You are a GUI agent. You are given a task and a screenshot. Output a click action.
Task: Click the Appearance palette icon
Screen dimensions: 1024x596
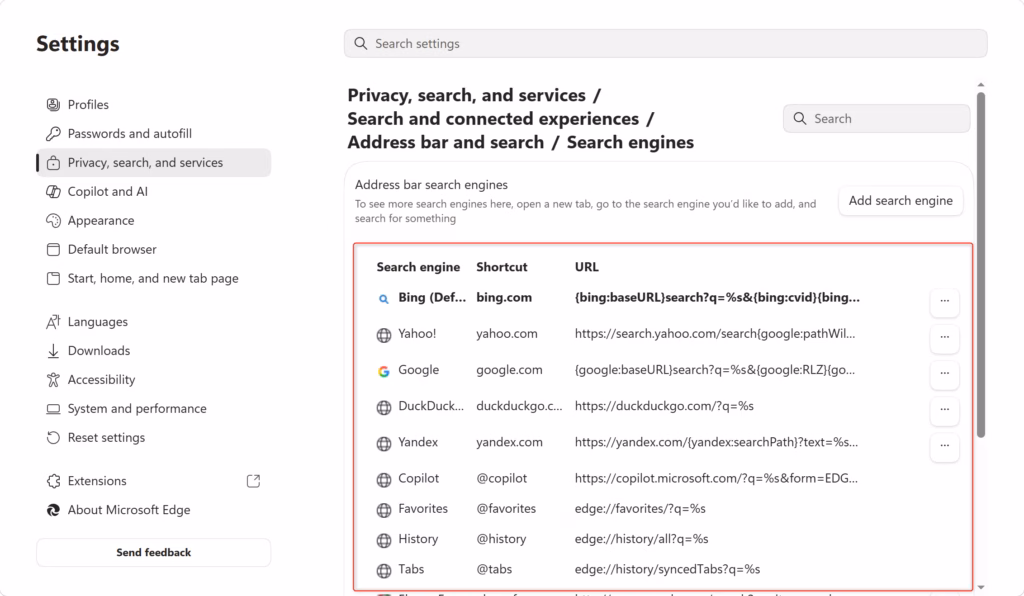click(x=53, y=221)
